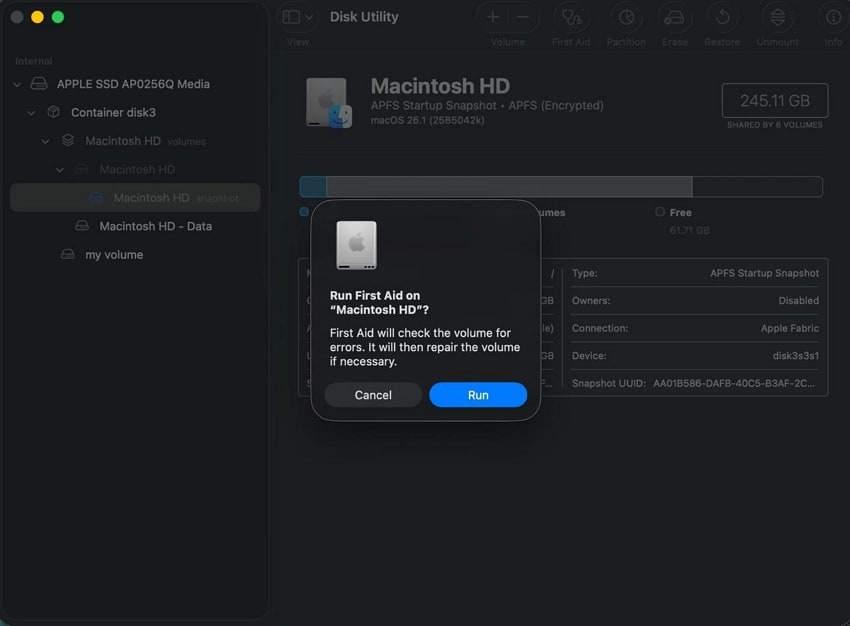This screenshot has height=626, width=850.
Task: Click the Owners 'Disabled' value
Action: pyautogui.click(x=799, y=301)
